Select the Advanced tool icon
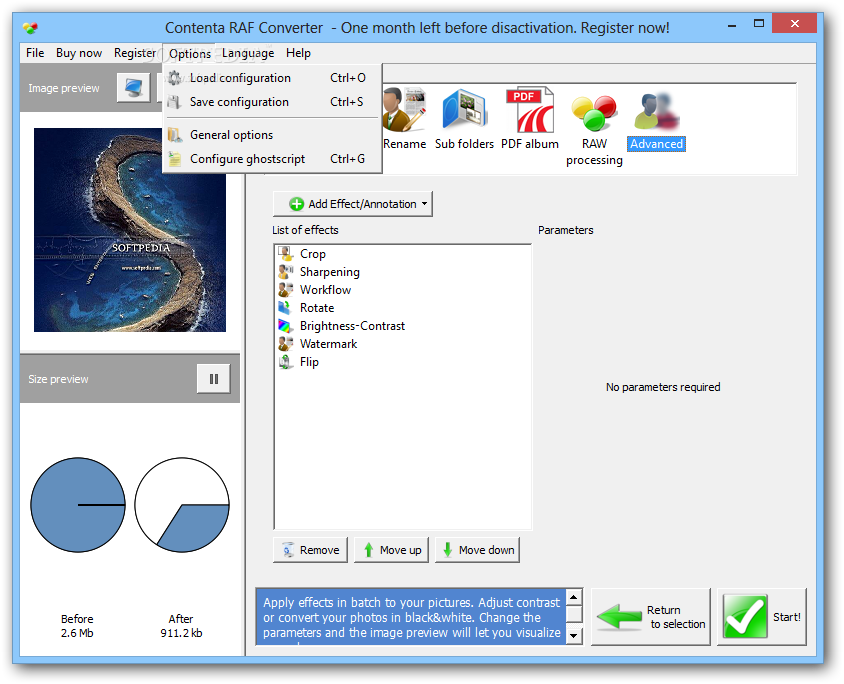 (656, 112)
